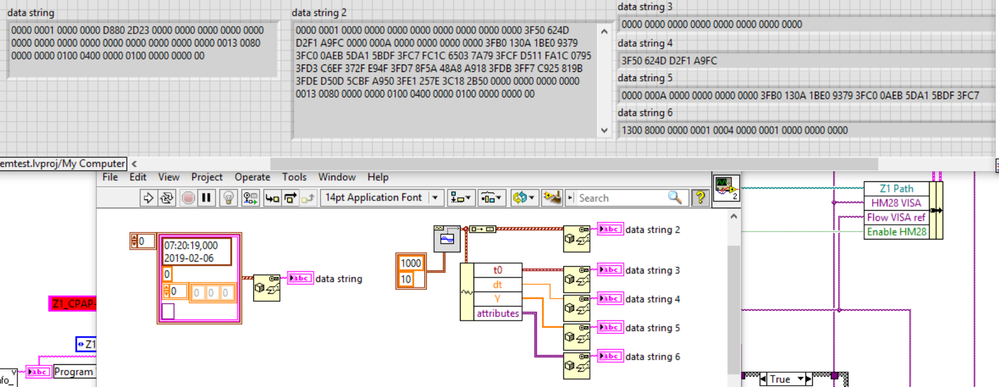Click the t0 output of waveform components
999x387 pixels.
[499, 270]
